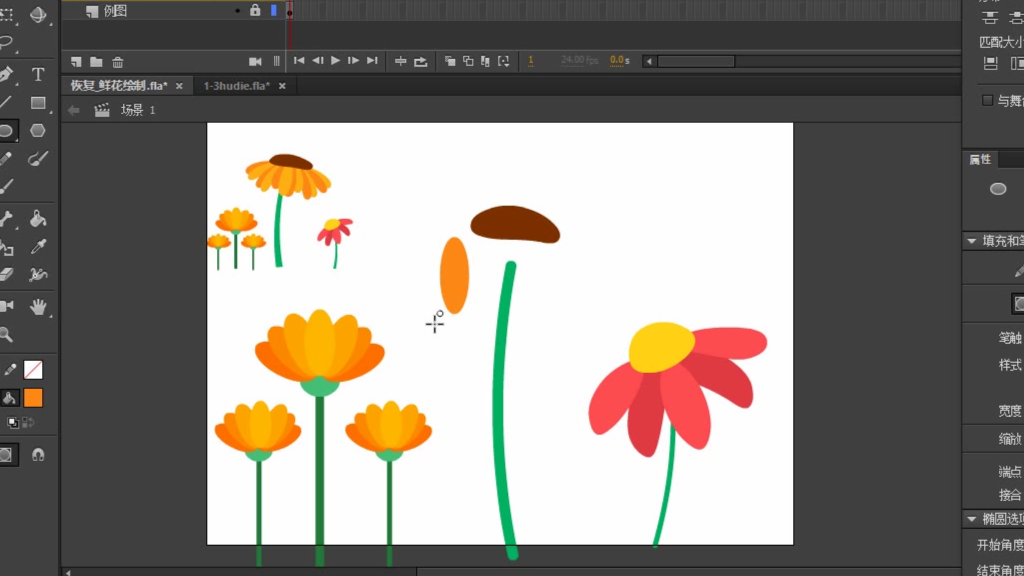The width and height of the screenshot is (1024, 576).
Task: Select the Eraser tool
Action: click(x=7, y=274)
